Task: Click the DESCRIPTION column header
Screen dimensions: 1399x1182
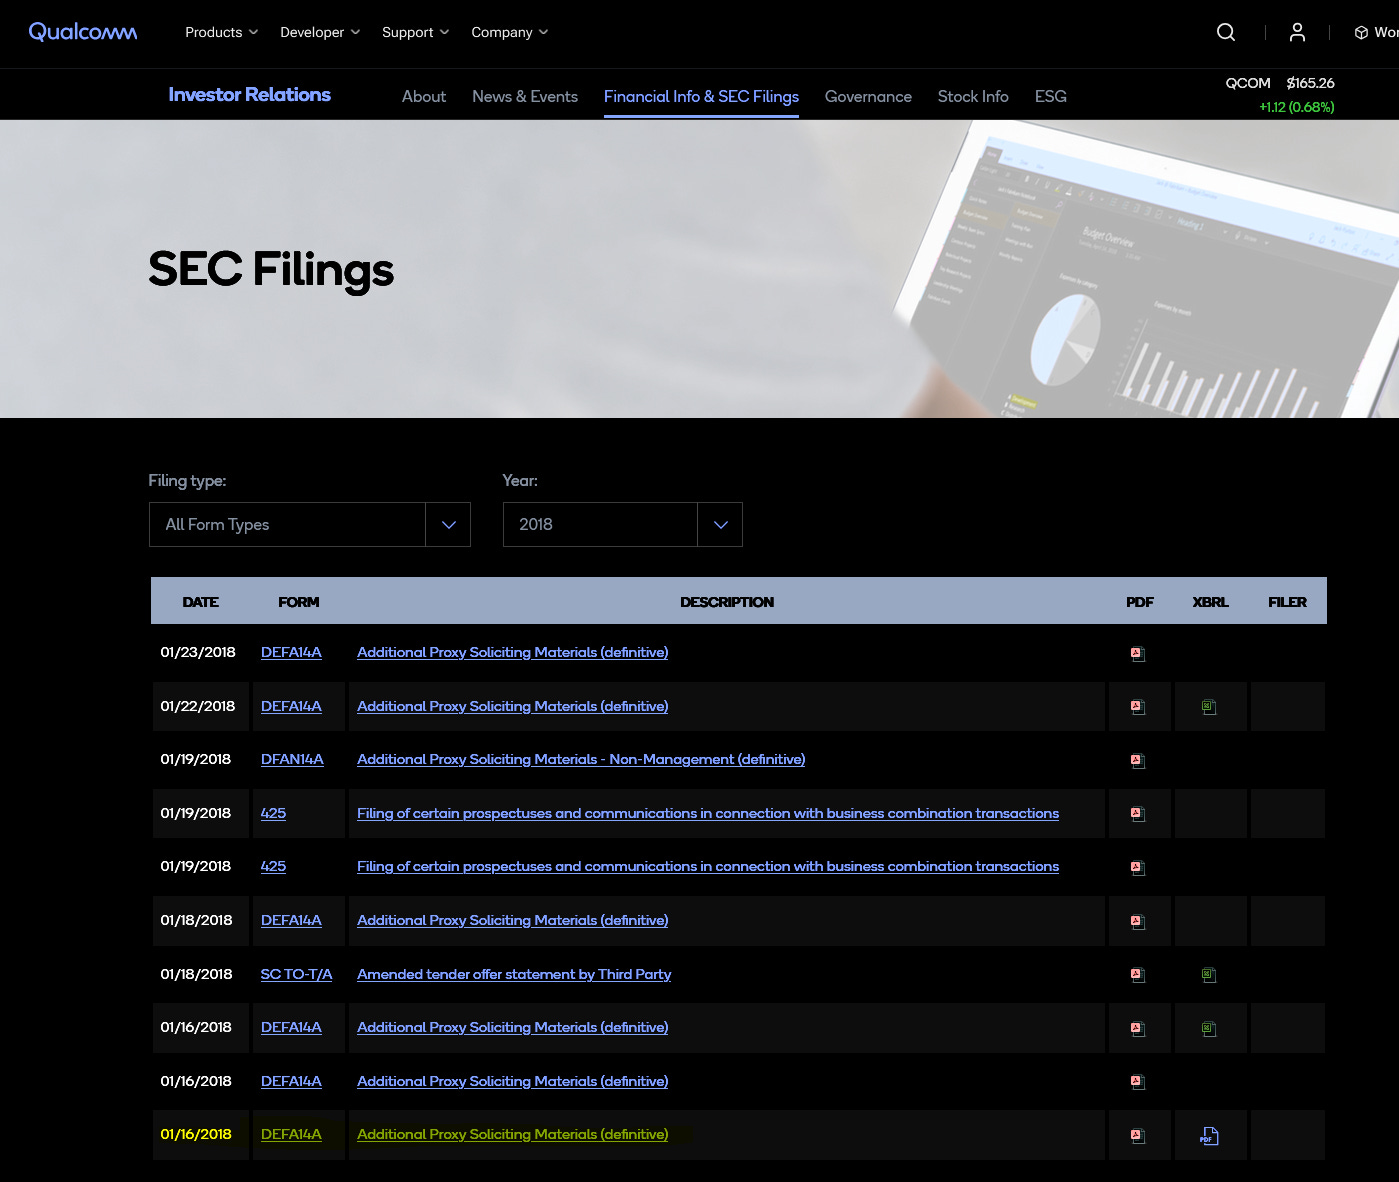Action: [x=727, y=602]
